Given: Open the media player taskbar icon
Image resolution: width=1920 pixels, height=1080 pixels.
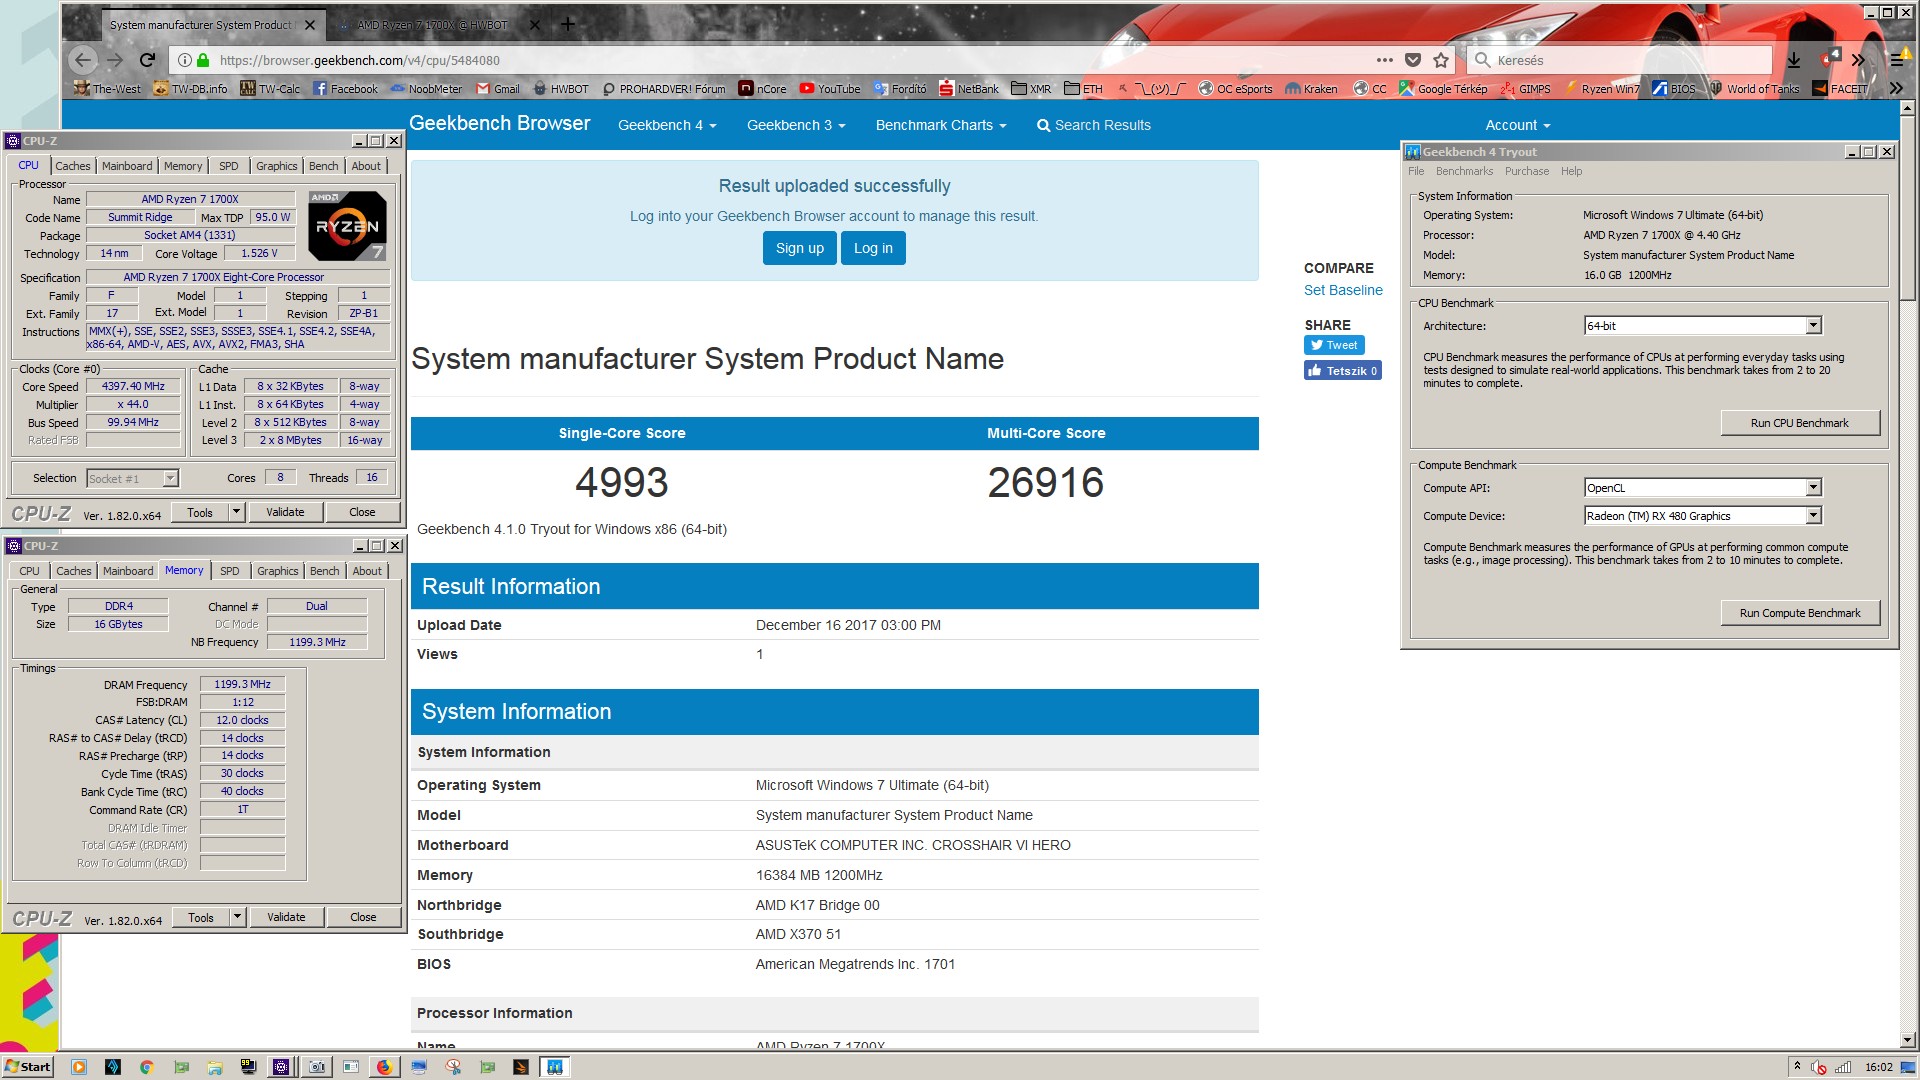Looking at the screenshot, I should 78,1067.
